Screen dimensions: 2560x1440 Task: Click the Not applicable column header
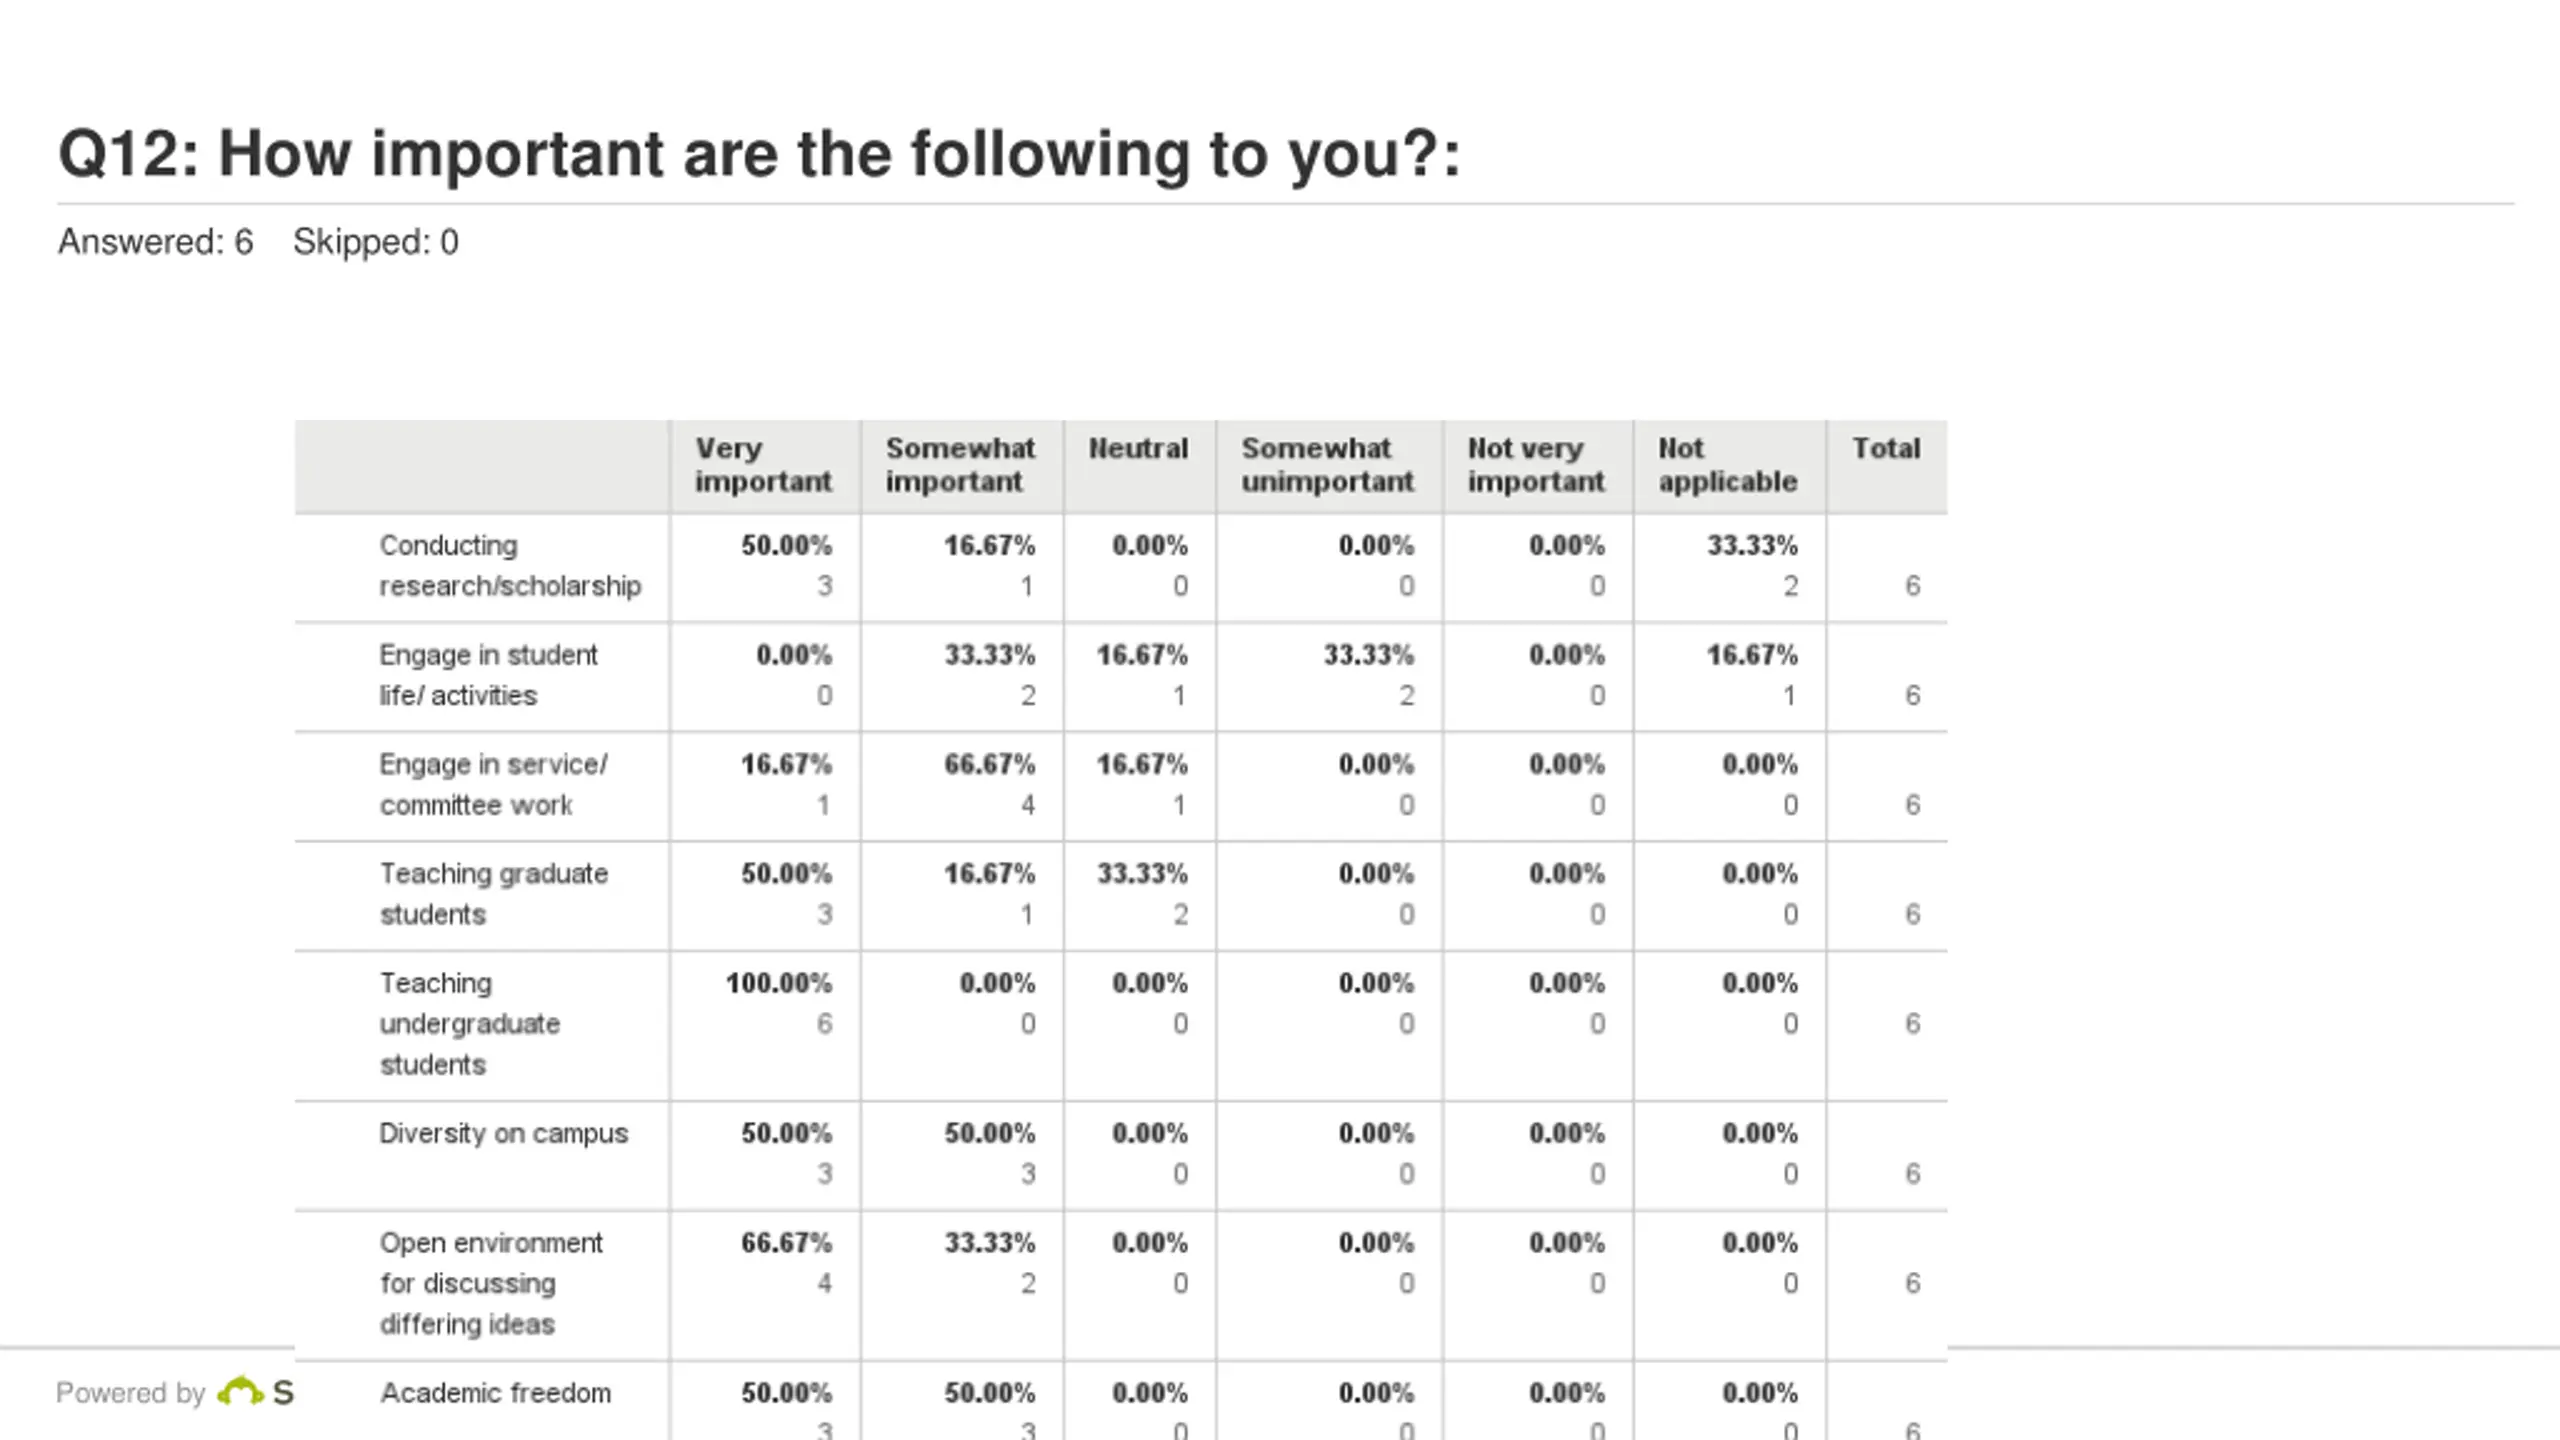point(1727,465)
